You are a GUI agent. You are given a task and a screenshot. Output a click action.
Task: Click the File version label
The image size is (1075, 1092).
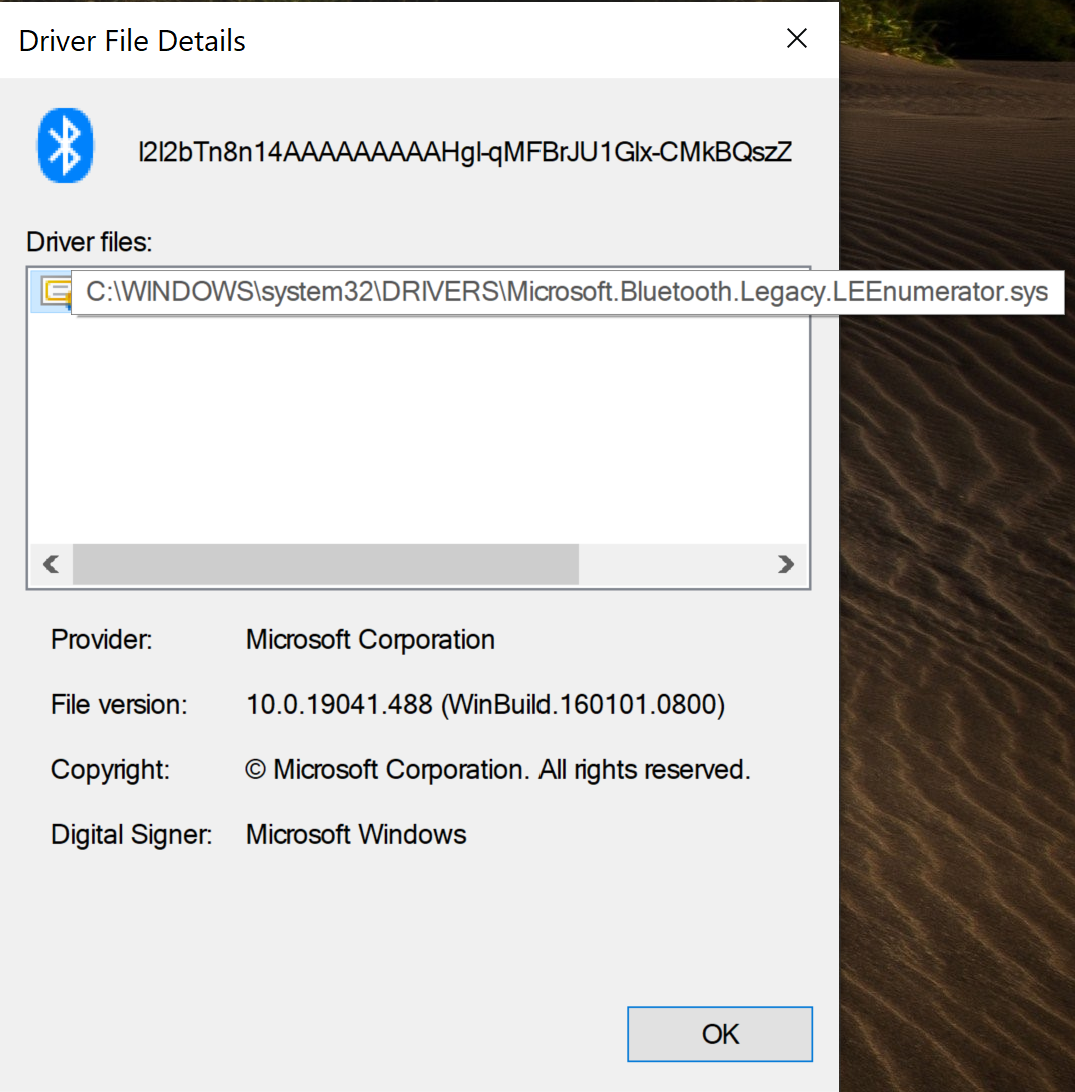(119, 704)
